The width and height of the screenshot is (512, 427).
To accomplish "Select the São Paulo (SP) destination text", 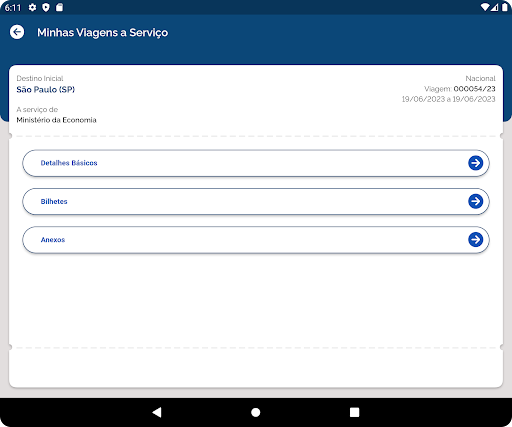I will coord(46,89).
